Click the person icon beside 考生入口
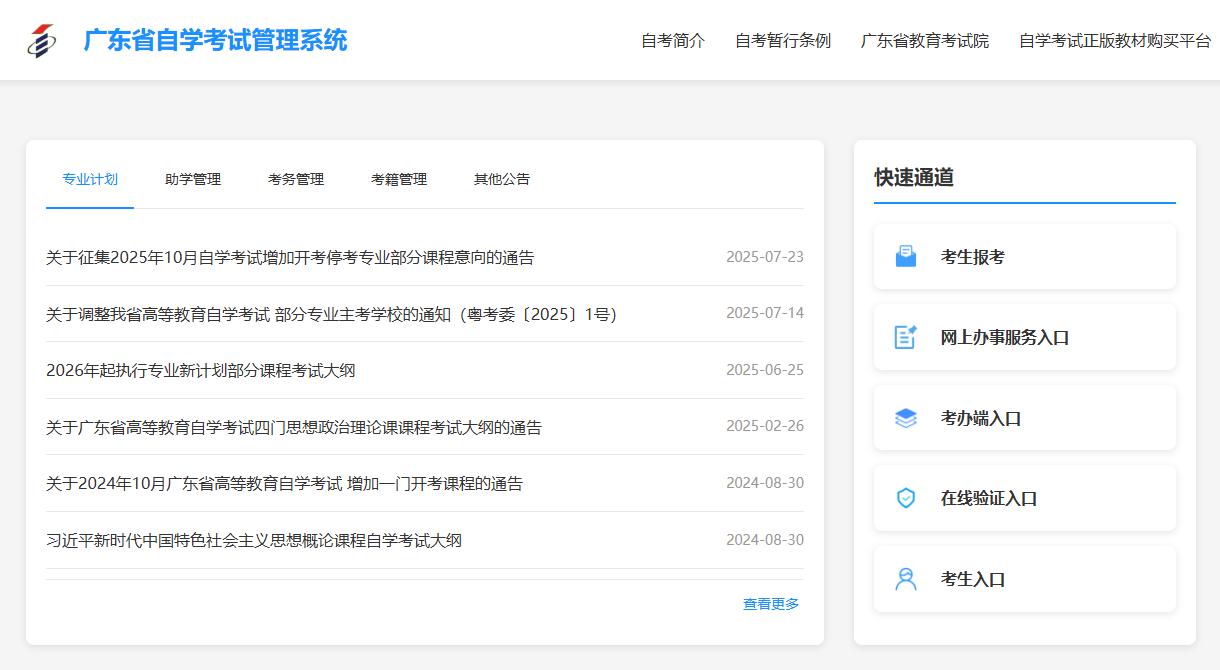This screenshot has width=1220, height=670. [905, 579]
